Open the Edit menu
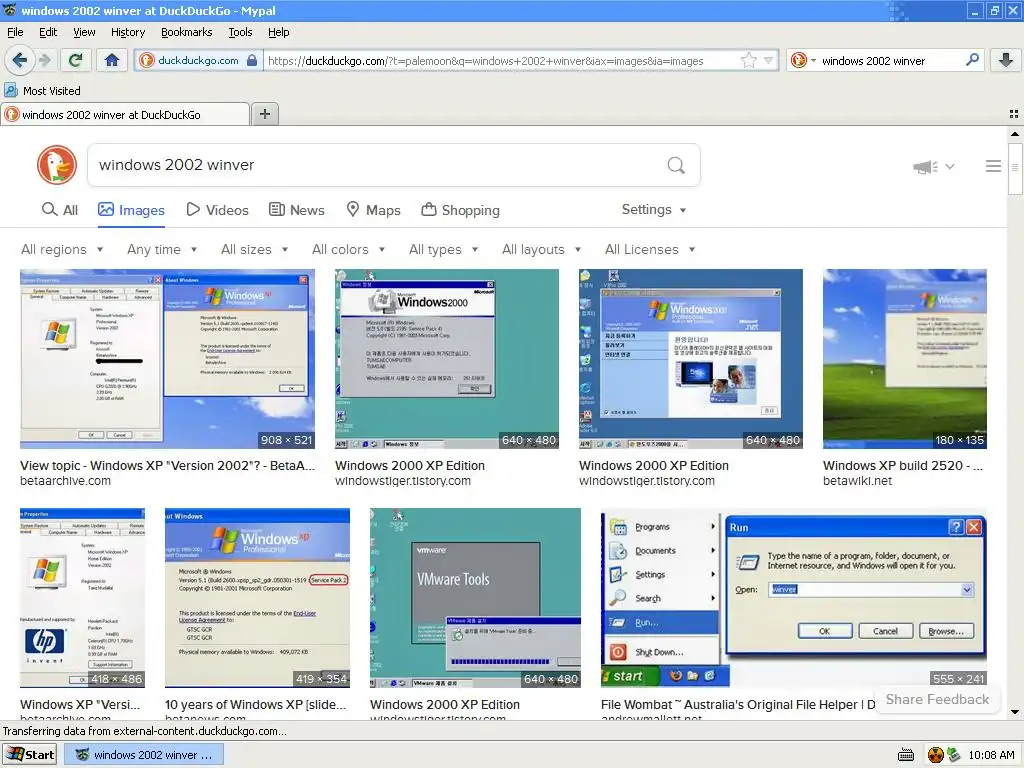1024x768 pixels. (x=48, y=32)
